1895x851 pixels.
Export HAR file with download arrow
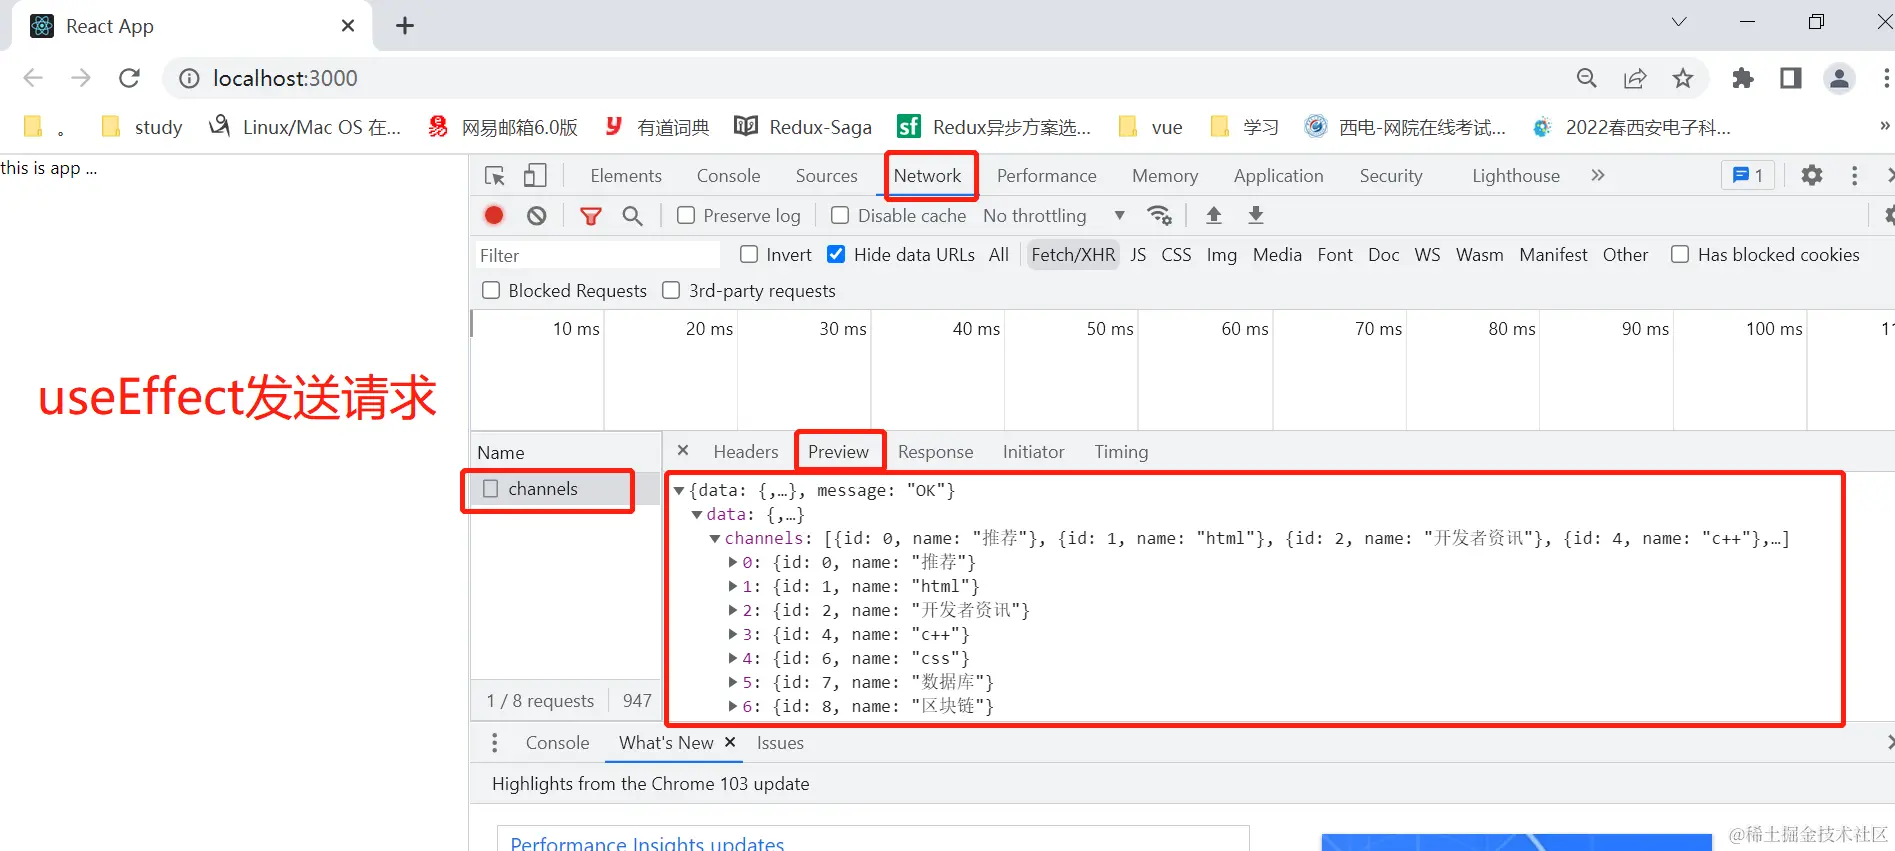pos(1256,215)
